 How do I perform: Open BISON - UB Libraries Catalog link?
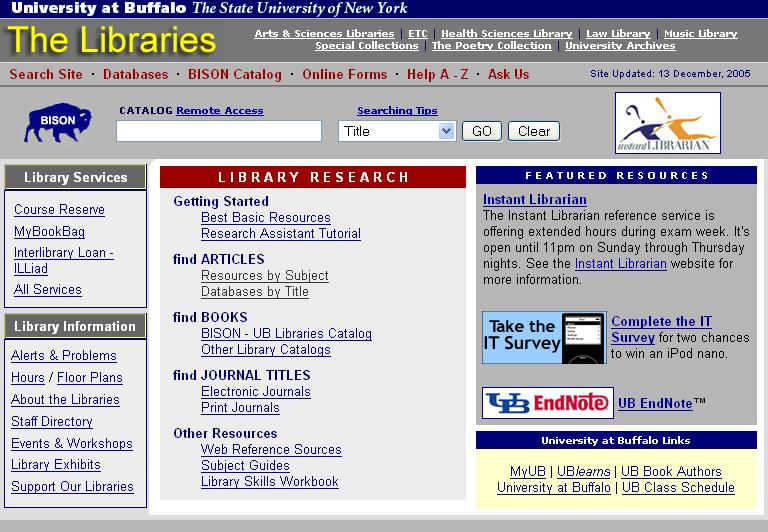click(x=287, y=334)
